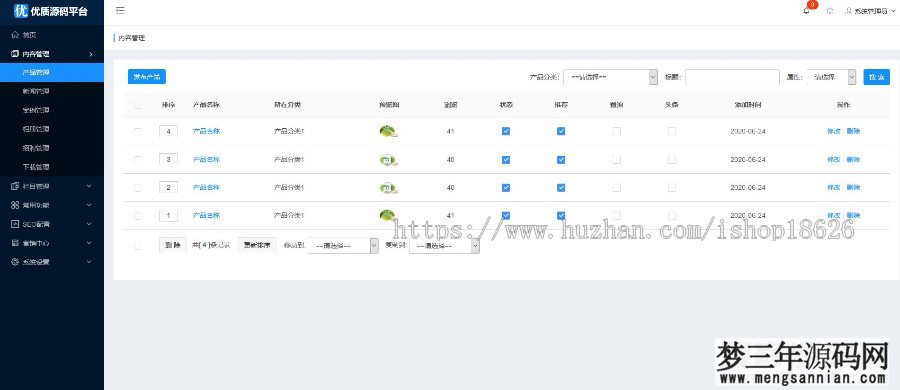
Task: Click delete link in sort 4 row
Action: [x=853, y=132]
